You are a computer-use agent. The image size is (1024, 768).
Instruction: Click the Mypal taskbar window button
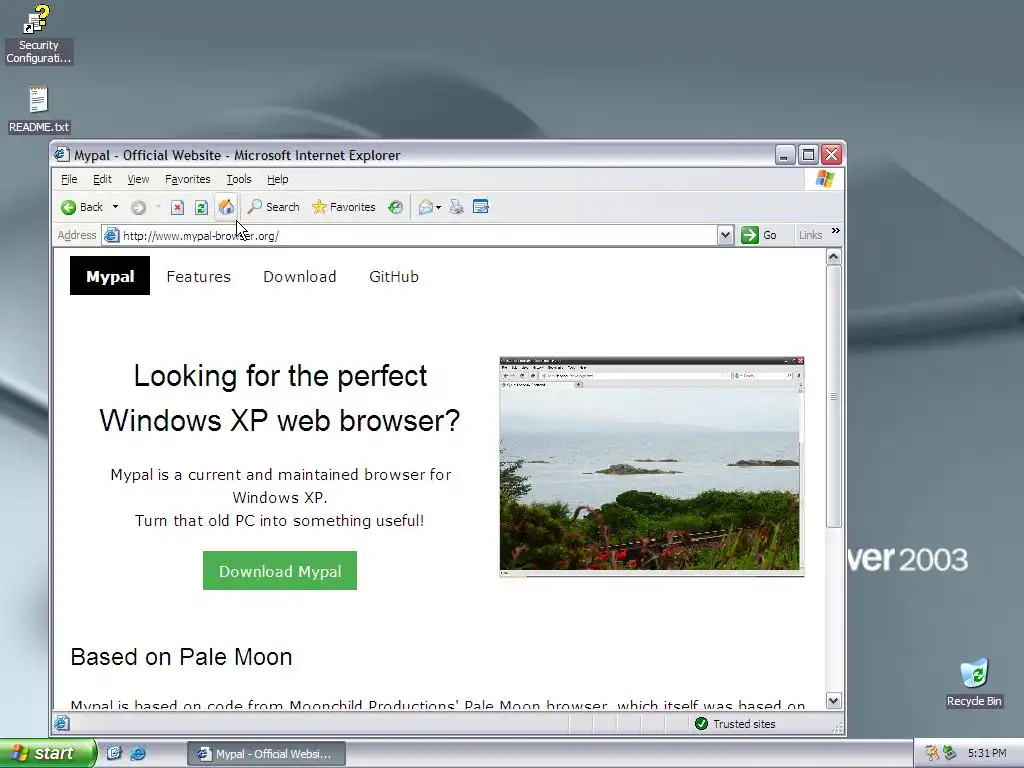tap(266, 754)
